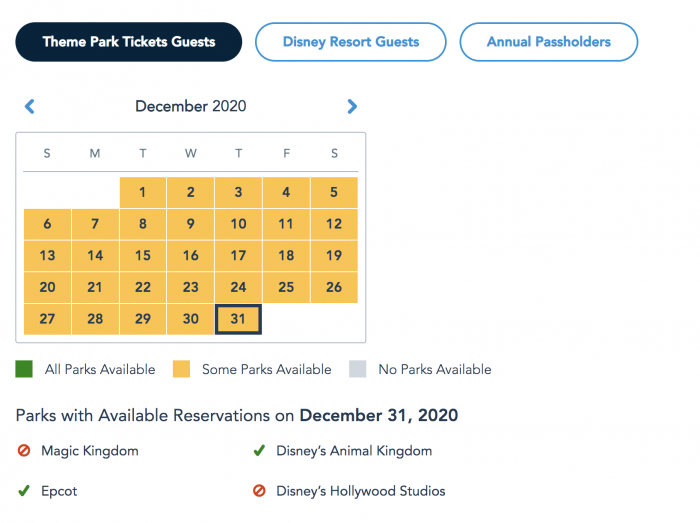Screen dimensions: 700x523
Task: Select Theme Park Tickets Guests tab
Action: pos(128,42)
